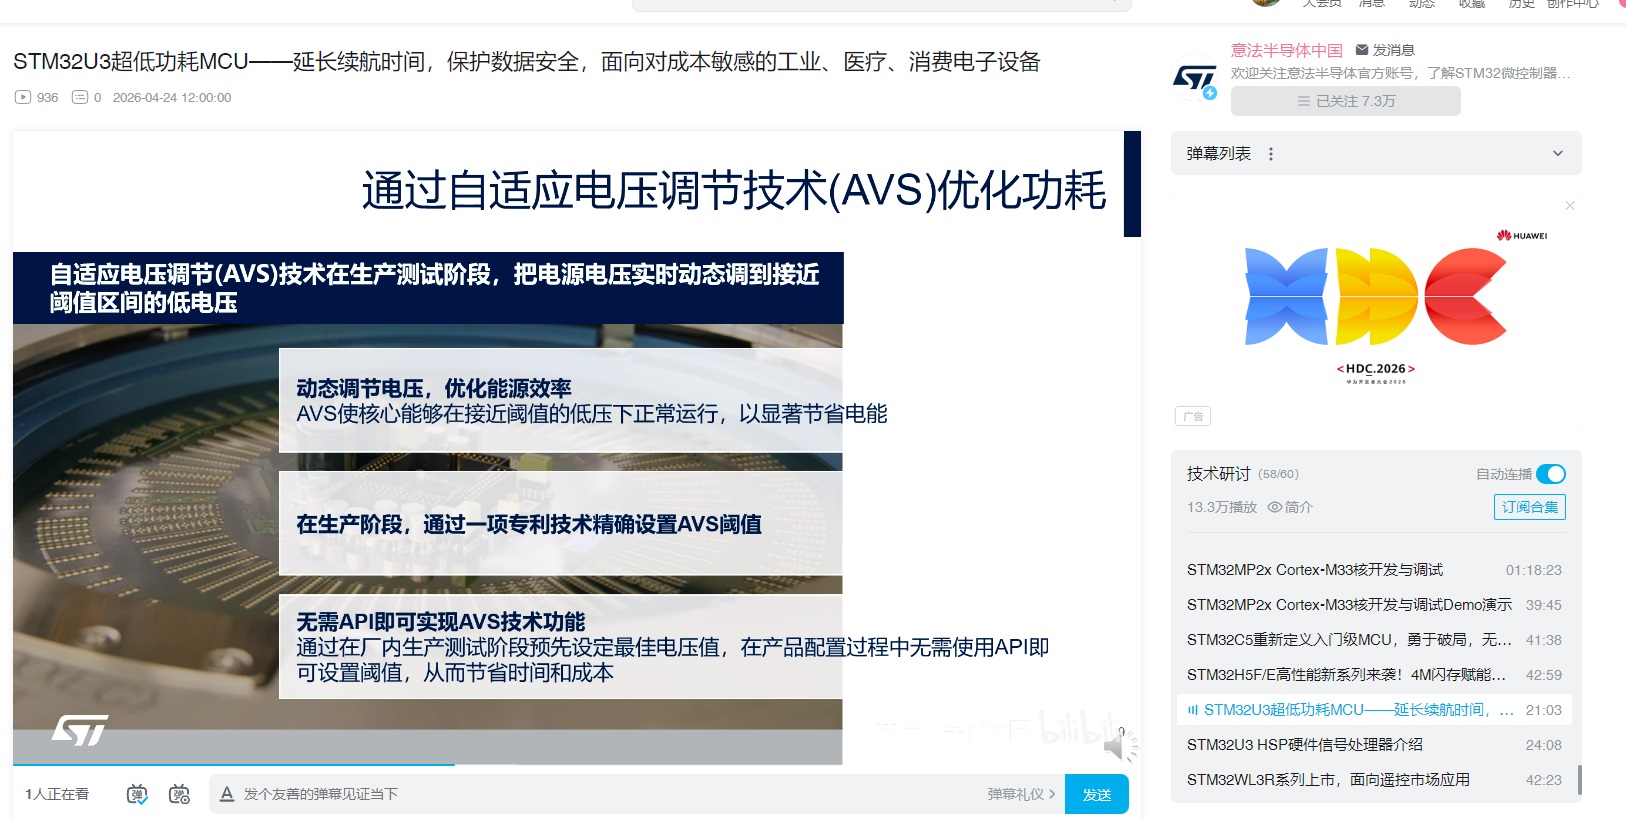Click the video player slide area

pos(576,447)
